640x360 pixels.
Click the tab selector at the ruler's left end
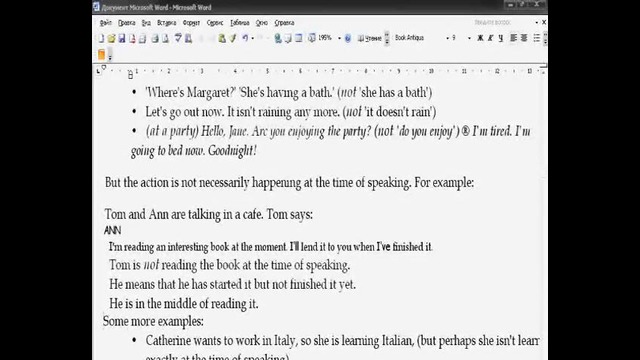pyautogui.click(x=98, y=71)
